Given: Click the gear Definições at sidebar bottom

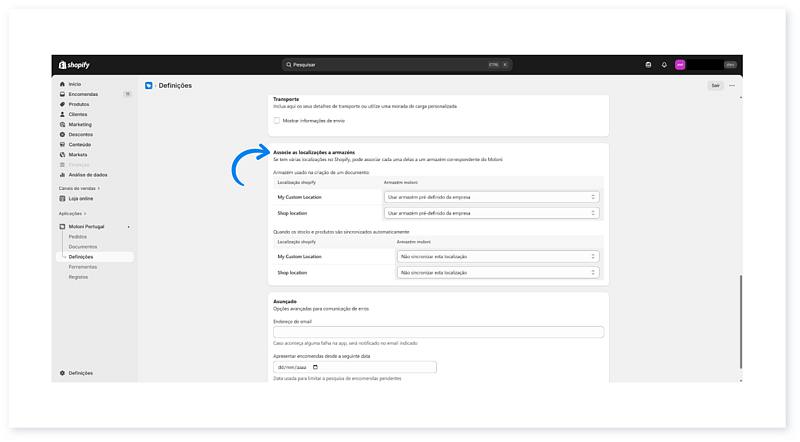Looking at the screenshot, I should (80, 373).
